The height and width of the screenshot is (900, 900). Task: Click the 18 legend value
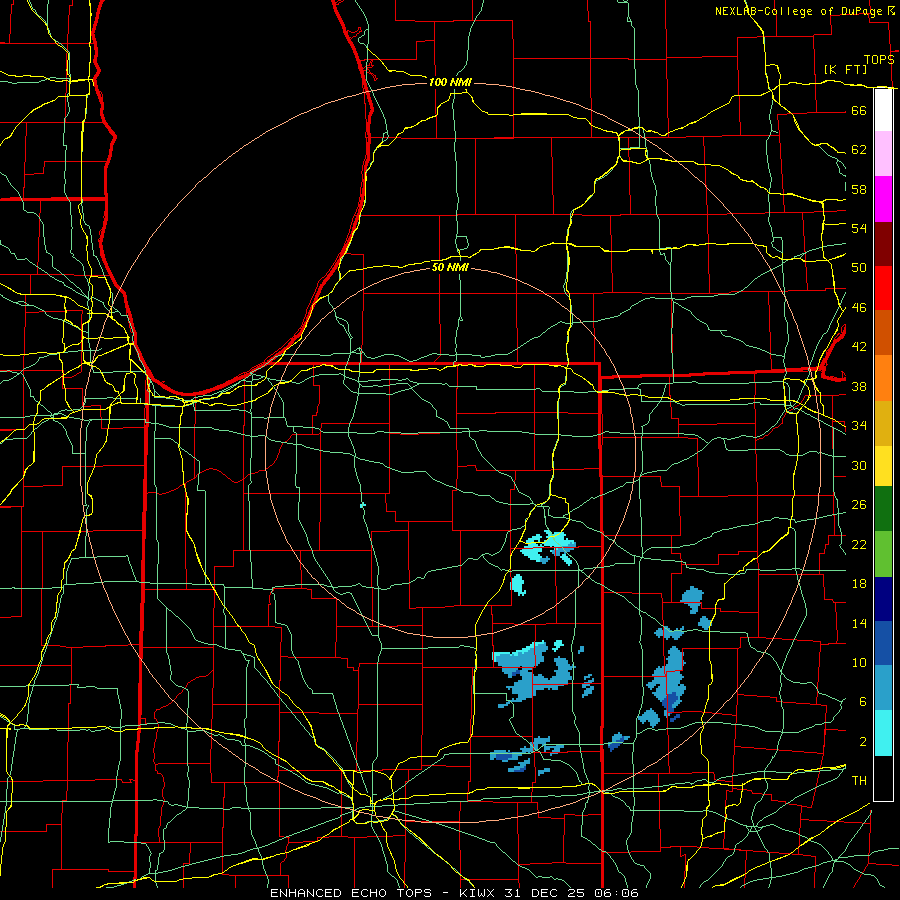pyautogui.click(x=859, y=584)
